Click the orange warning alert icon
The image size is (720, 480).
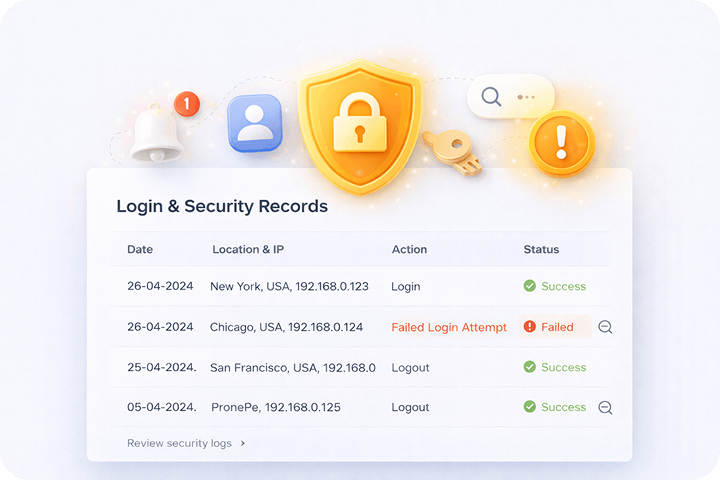561,142
